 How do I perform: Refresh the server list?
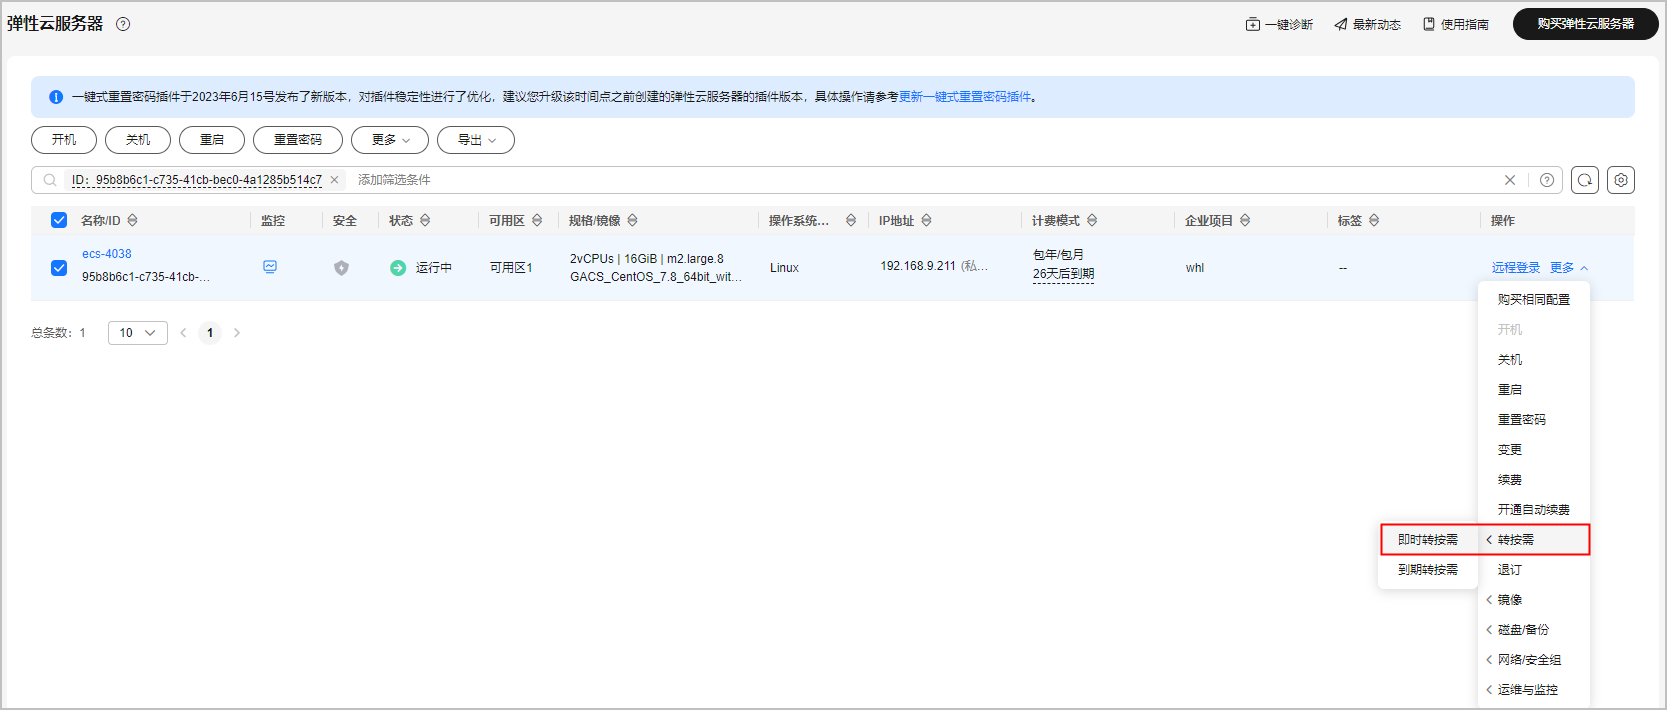[1585, 180]
